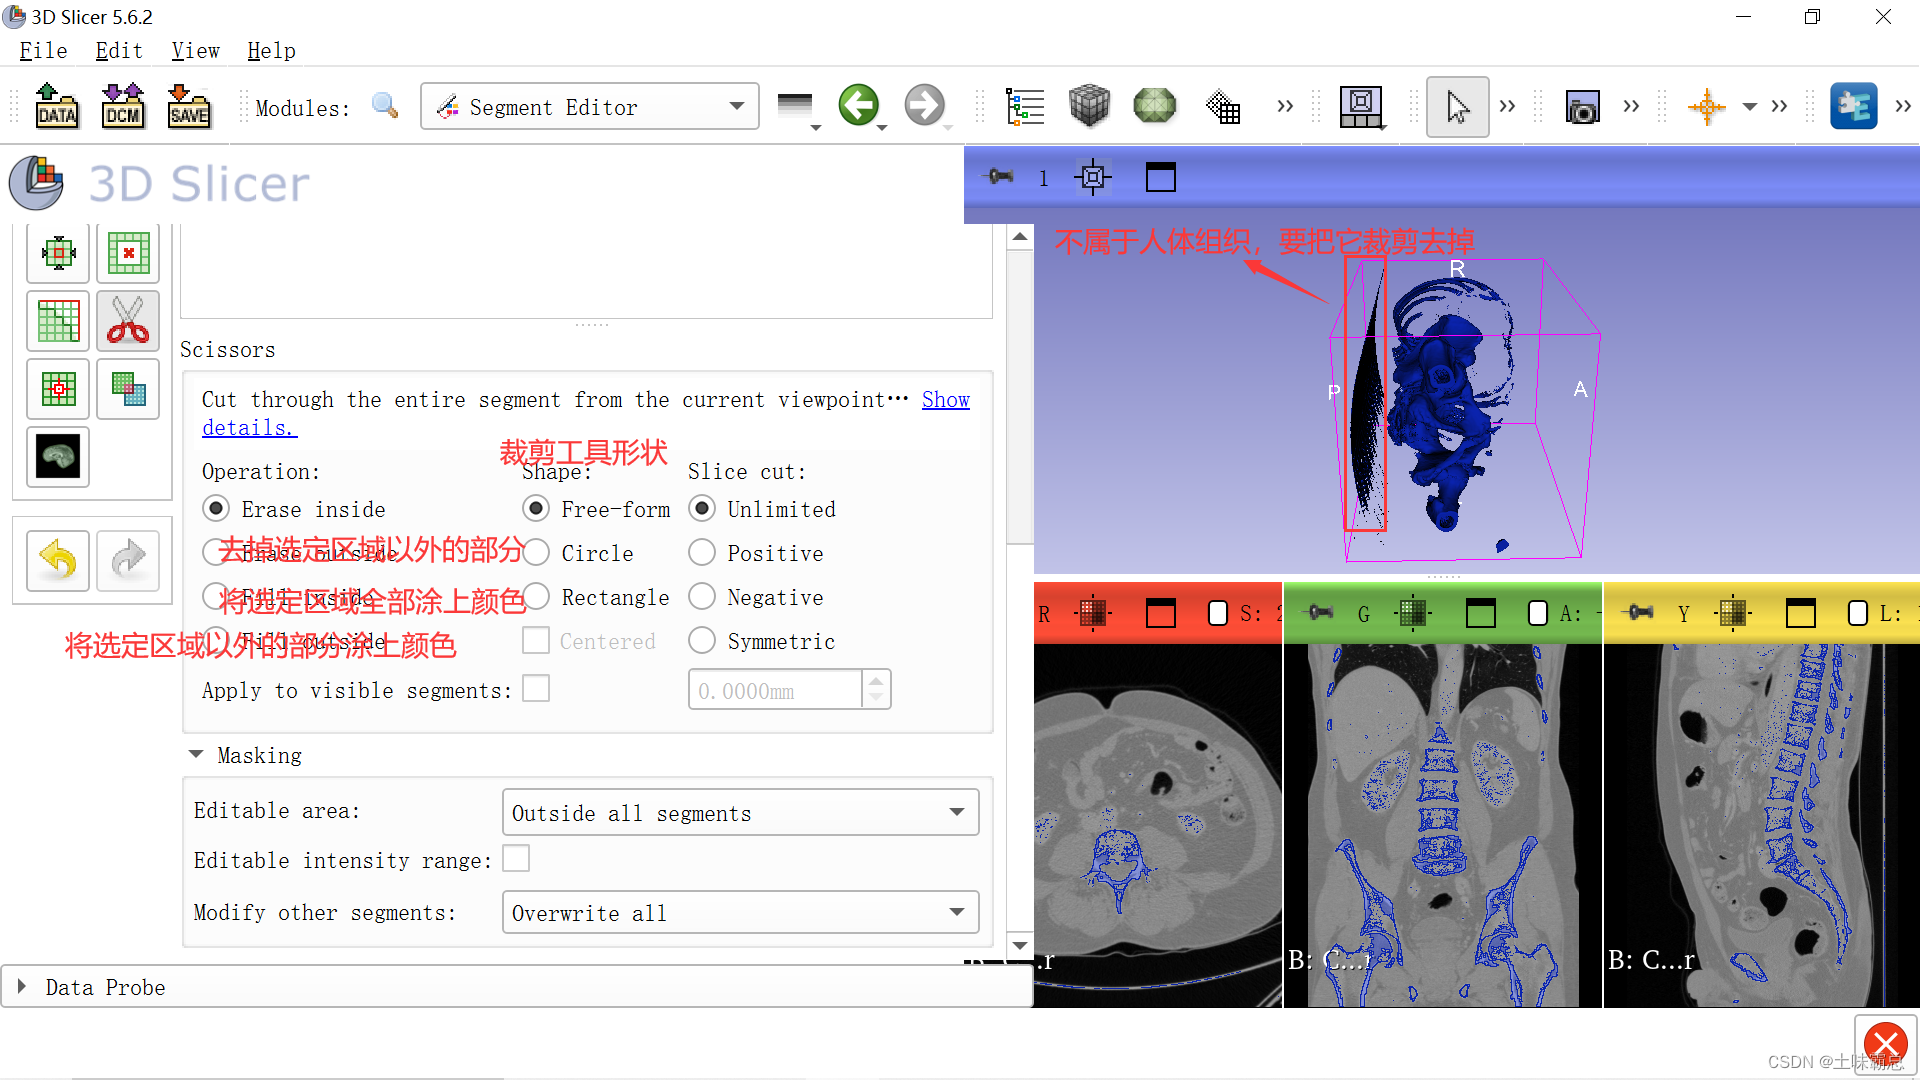Click the Load DICOM data icon
The height and width of the screenshot is (1080, 1920).
(122, 106)
